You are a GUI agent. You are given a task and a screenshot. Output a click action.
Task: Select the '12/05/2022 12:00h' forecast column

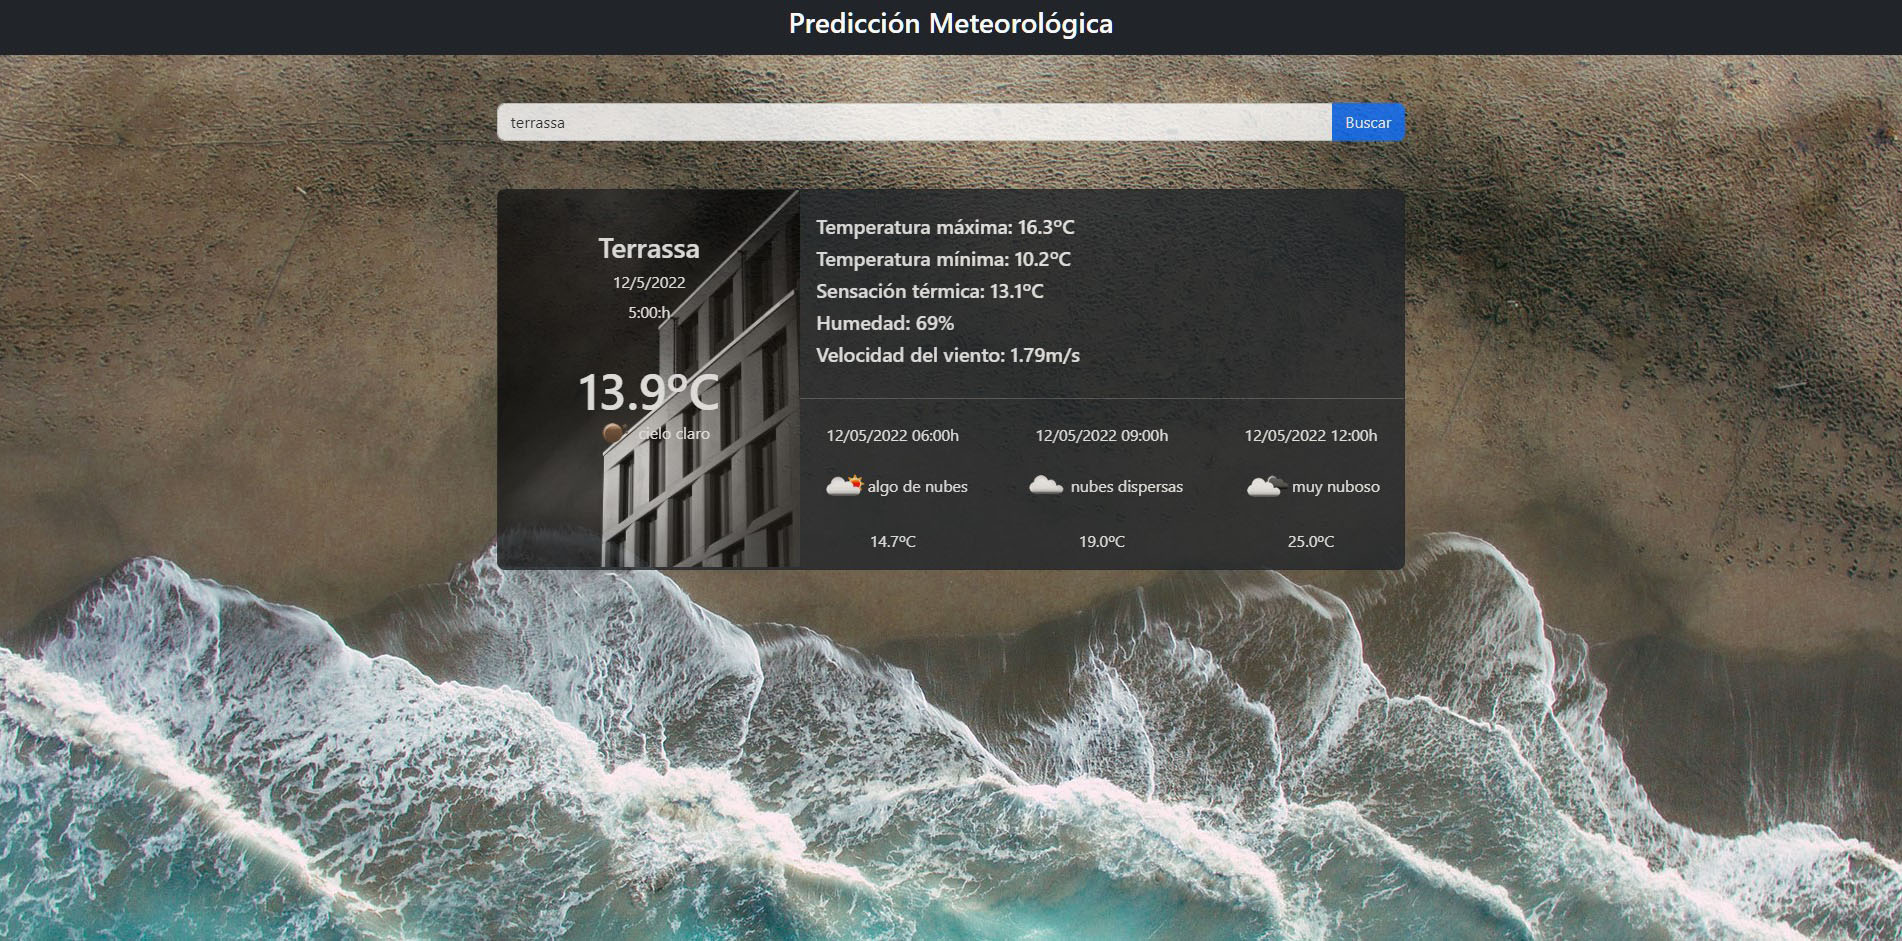[x=1311, y=435]
